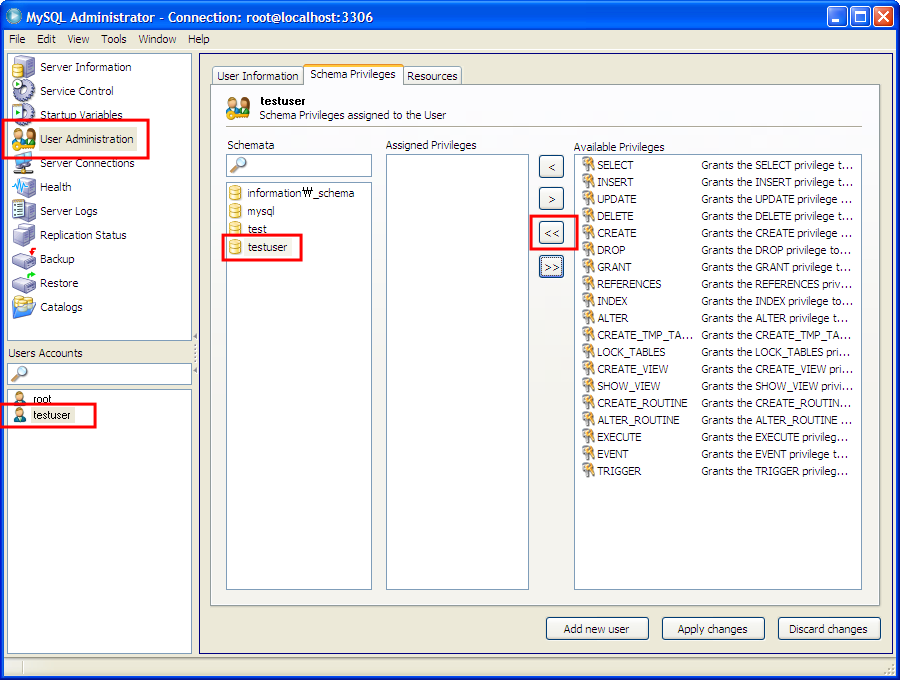Image resolution: width=900 pixels, height=680 pixels.
Task: Click the Service Control gear icon
Action: click(24, 91)
